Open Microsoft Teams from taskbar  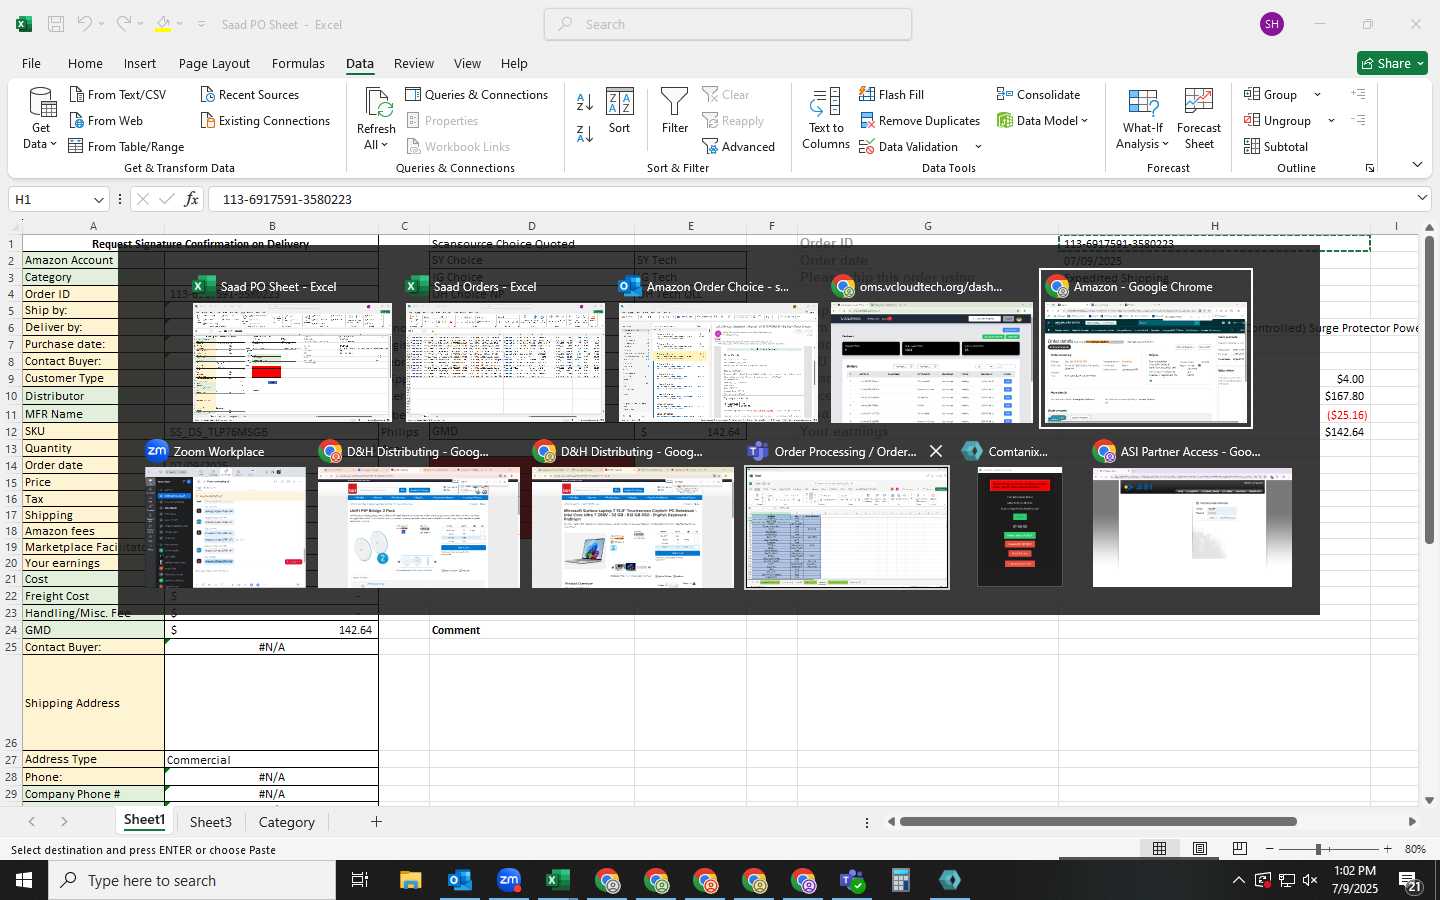tap(852, 880)
